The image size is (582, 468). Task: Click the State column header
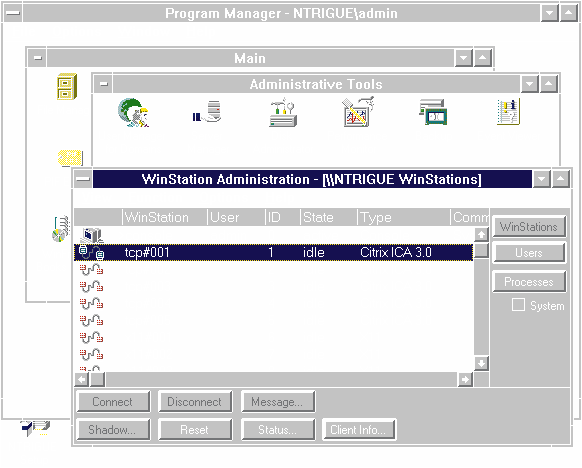pyautogui.click(x=329, y=217)
